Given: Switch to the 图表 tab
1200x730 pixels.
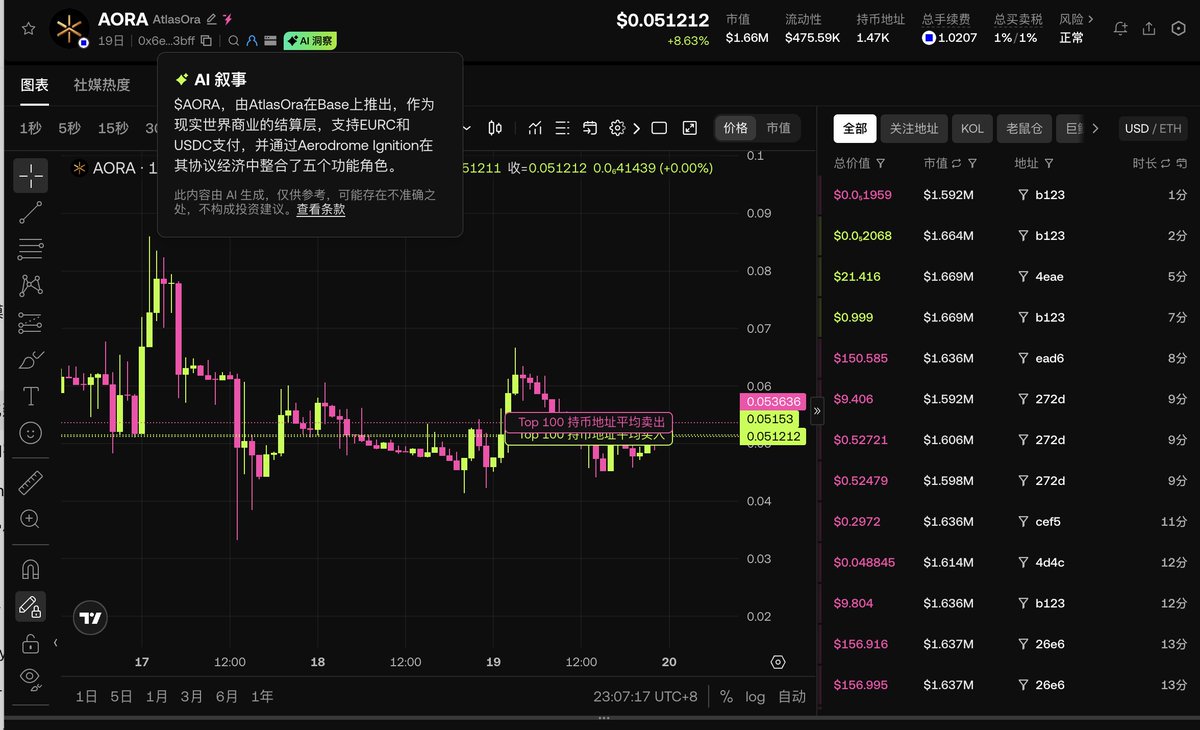Looking at the screenshot, I should click(x=35, y=85).
